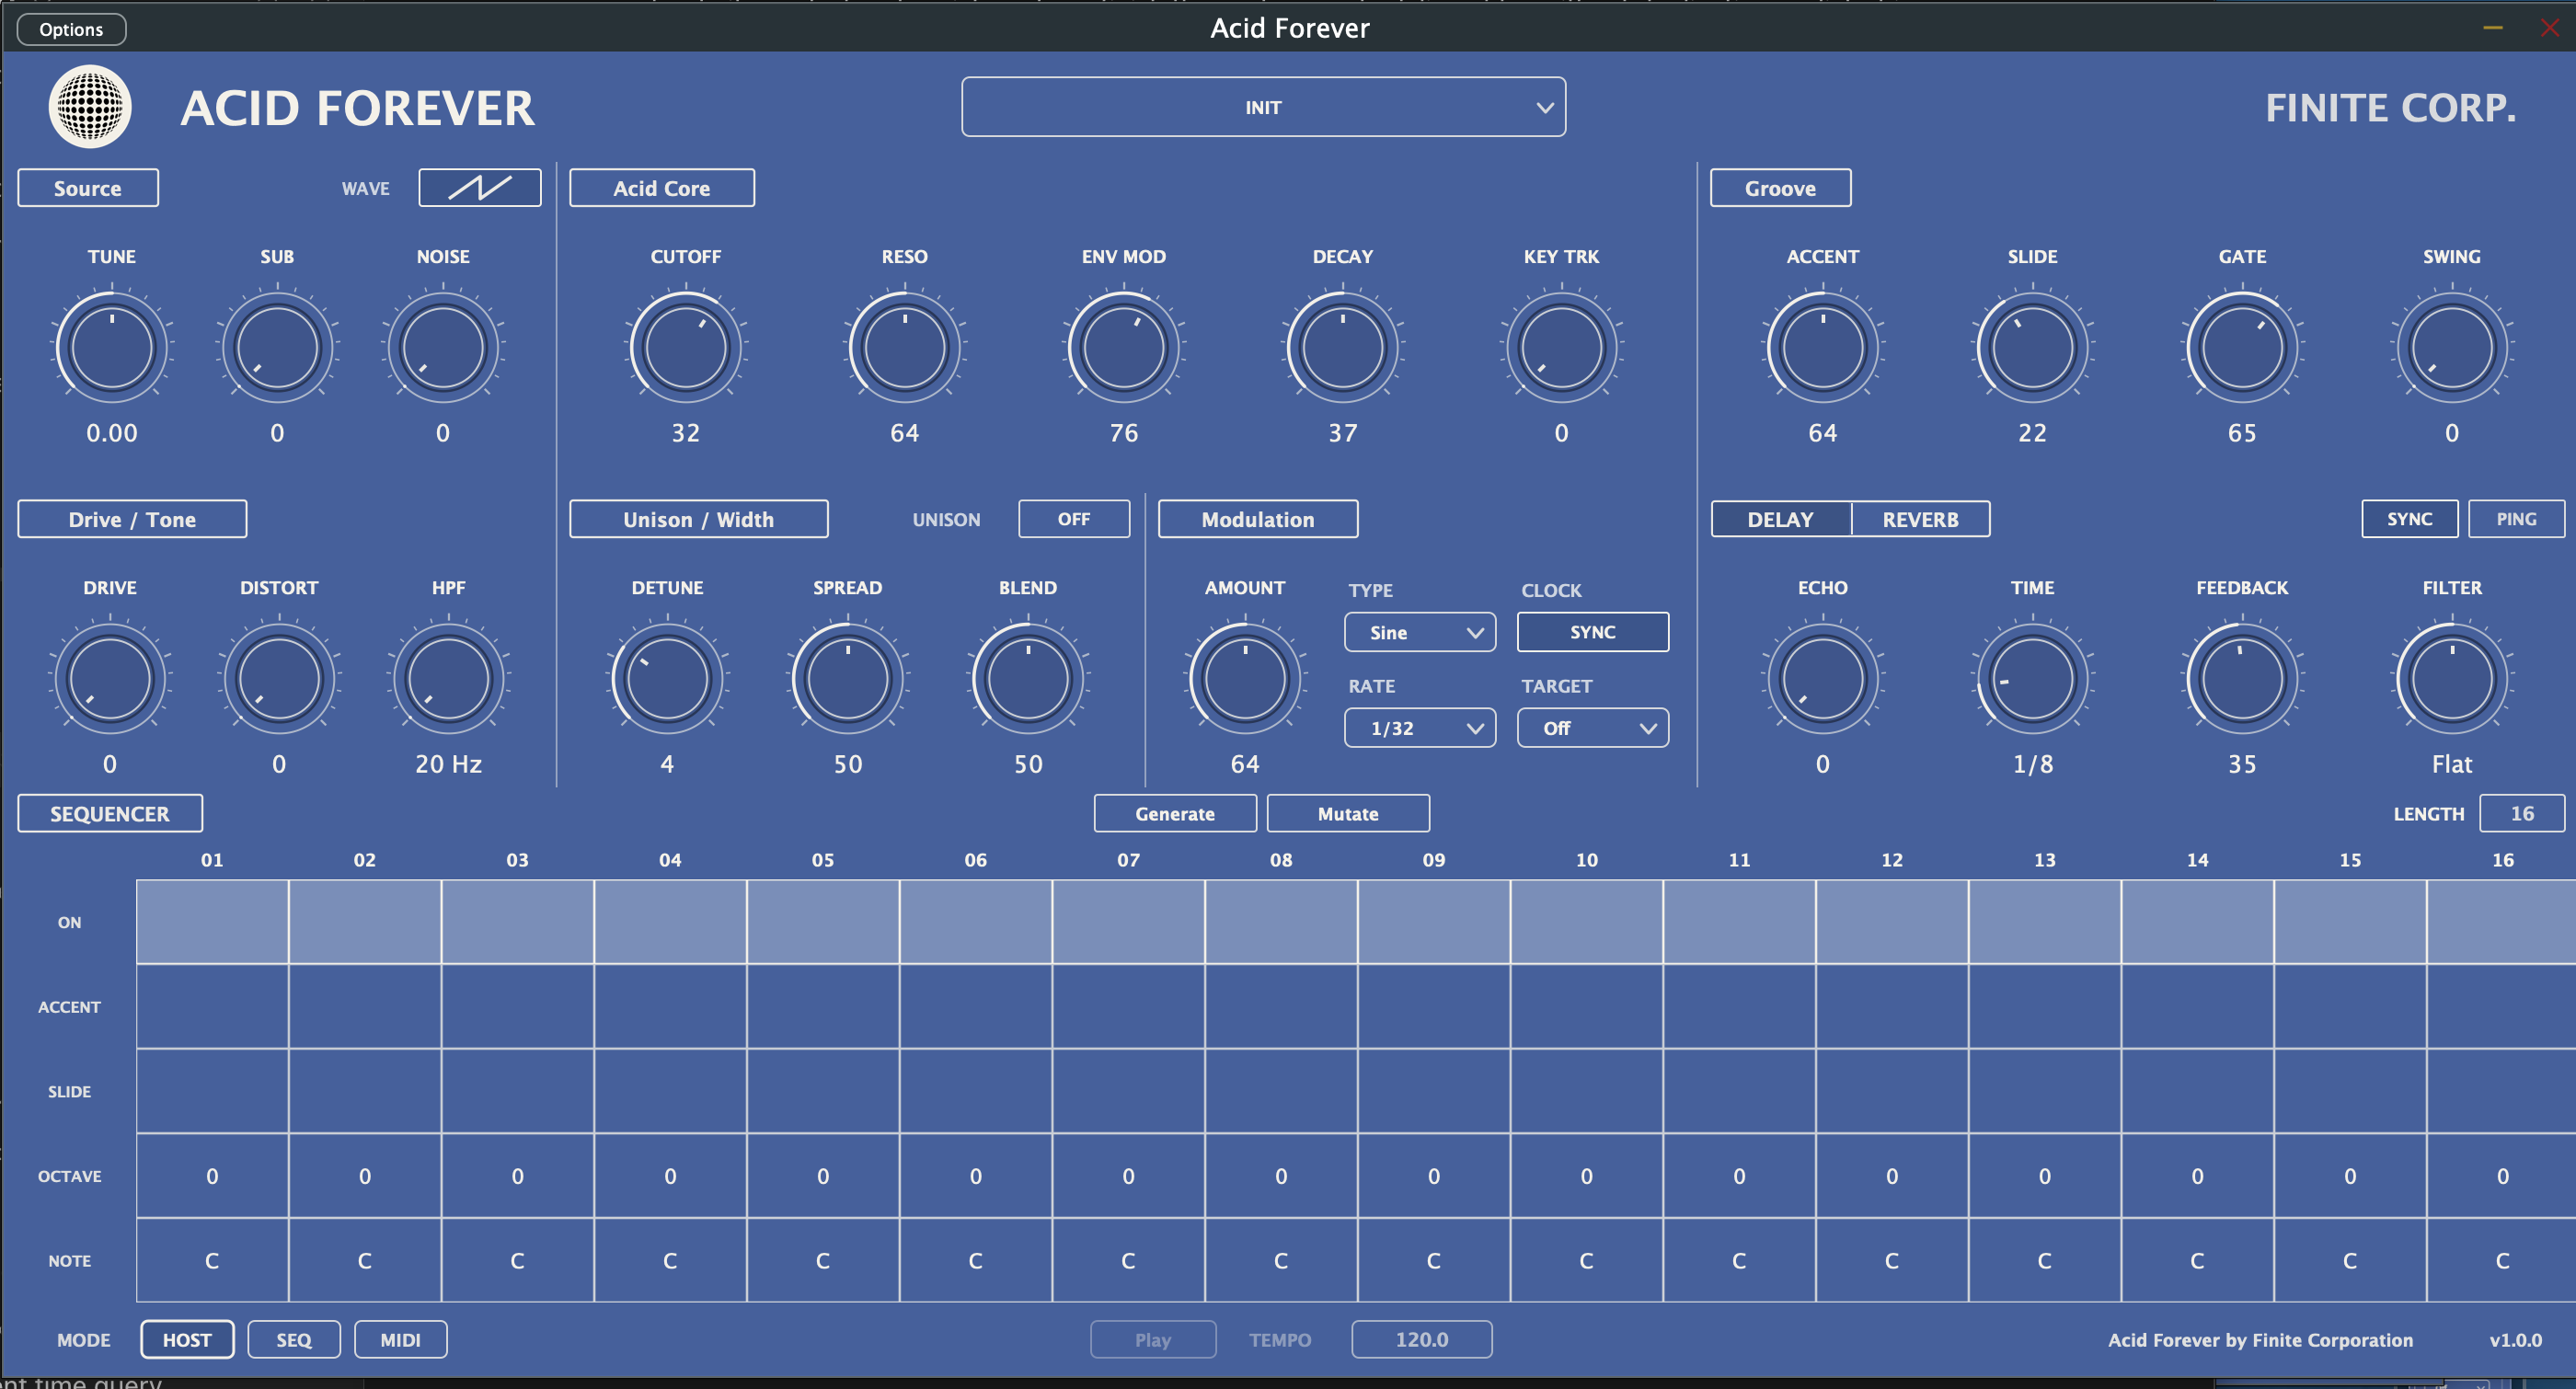Click the NOISE knob
This screenshot has width=2576, height=1389.
tap(443, 347)
